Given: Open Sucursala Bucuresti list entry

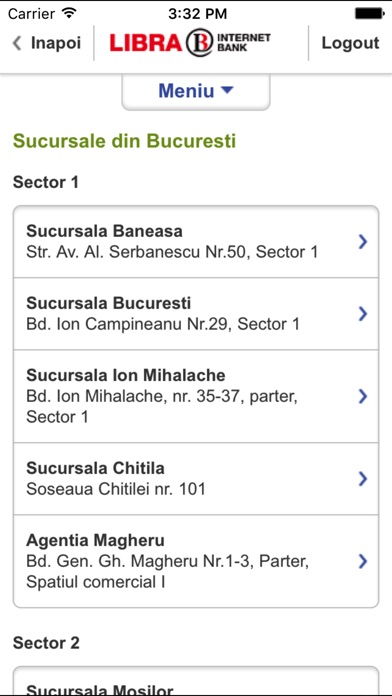Looking at the screenshot, I should (x=196, y=314).
